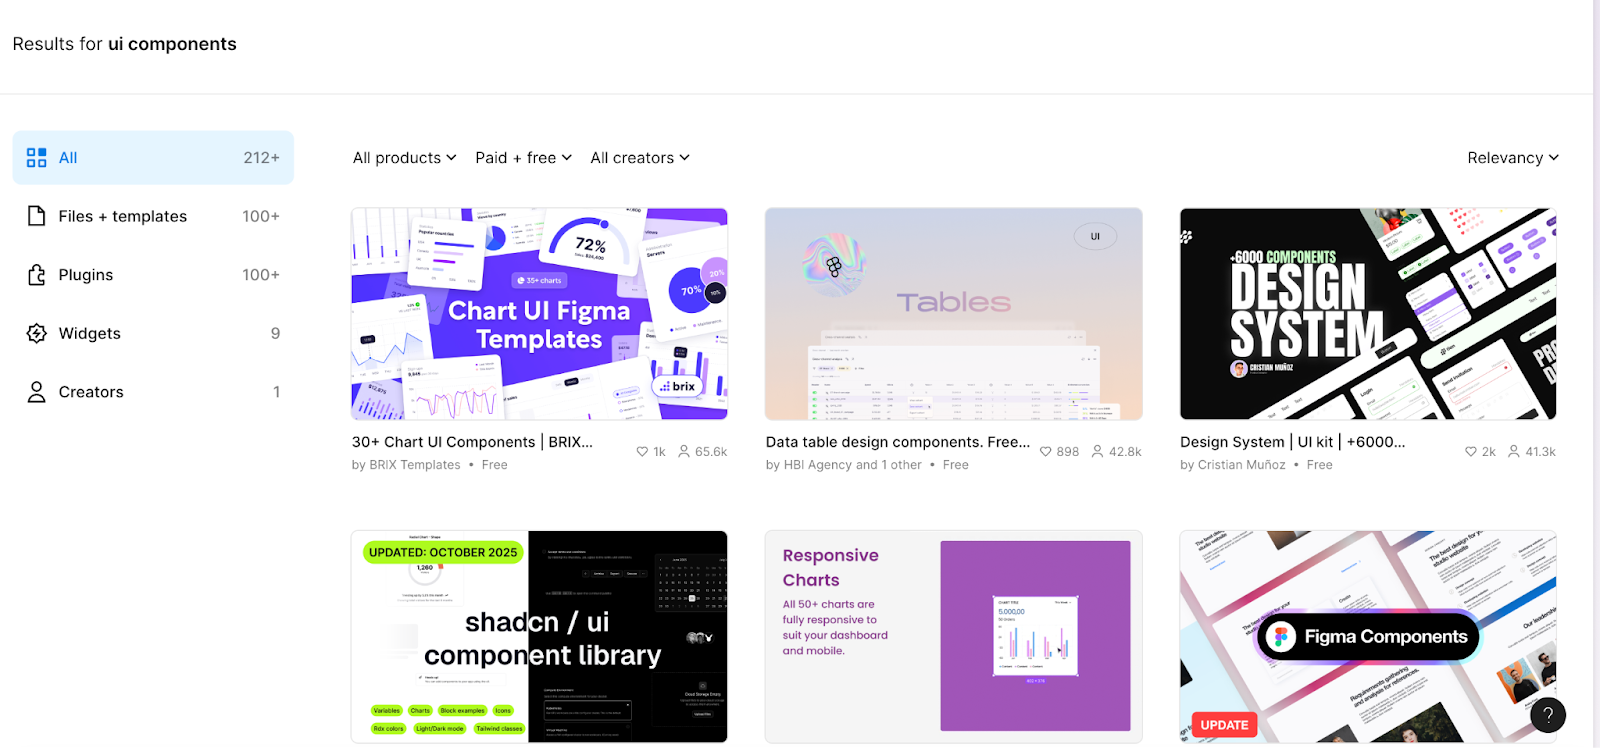Click the 898 likes count
The height and width of the screenshot is (748, 1600).
click(1068, 452)
